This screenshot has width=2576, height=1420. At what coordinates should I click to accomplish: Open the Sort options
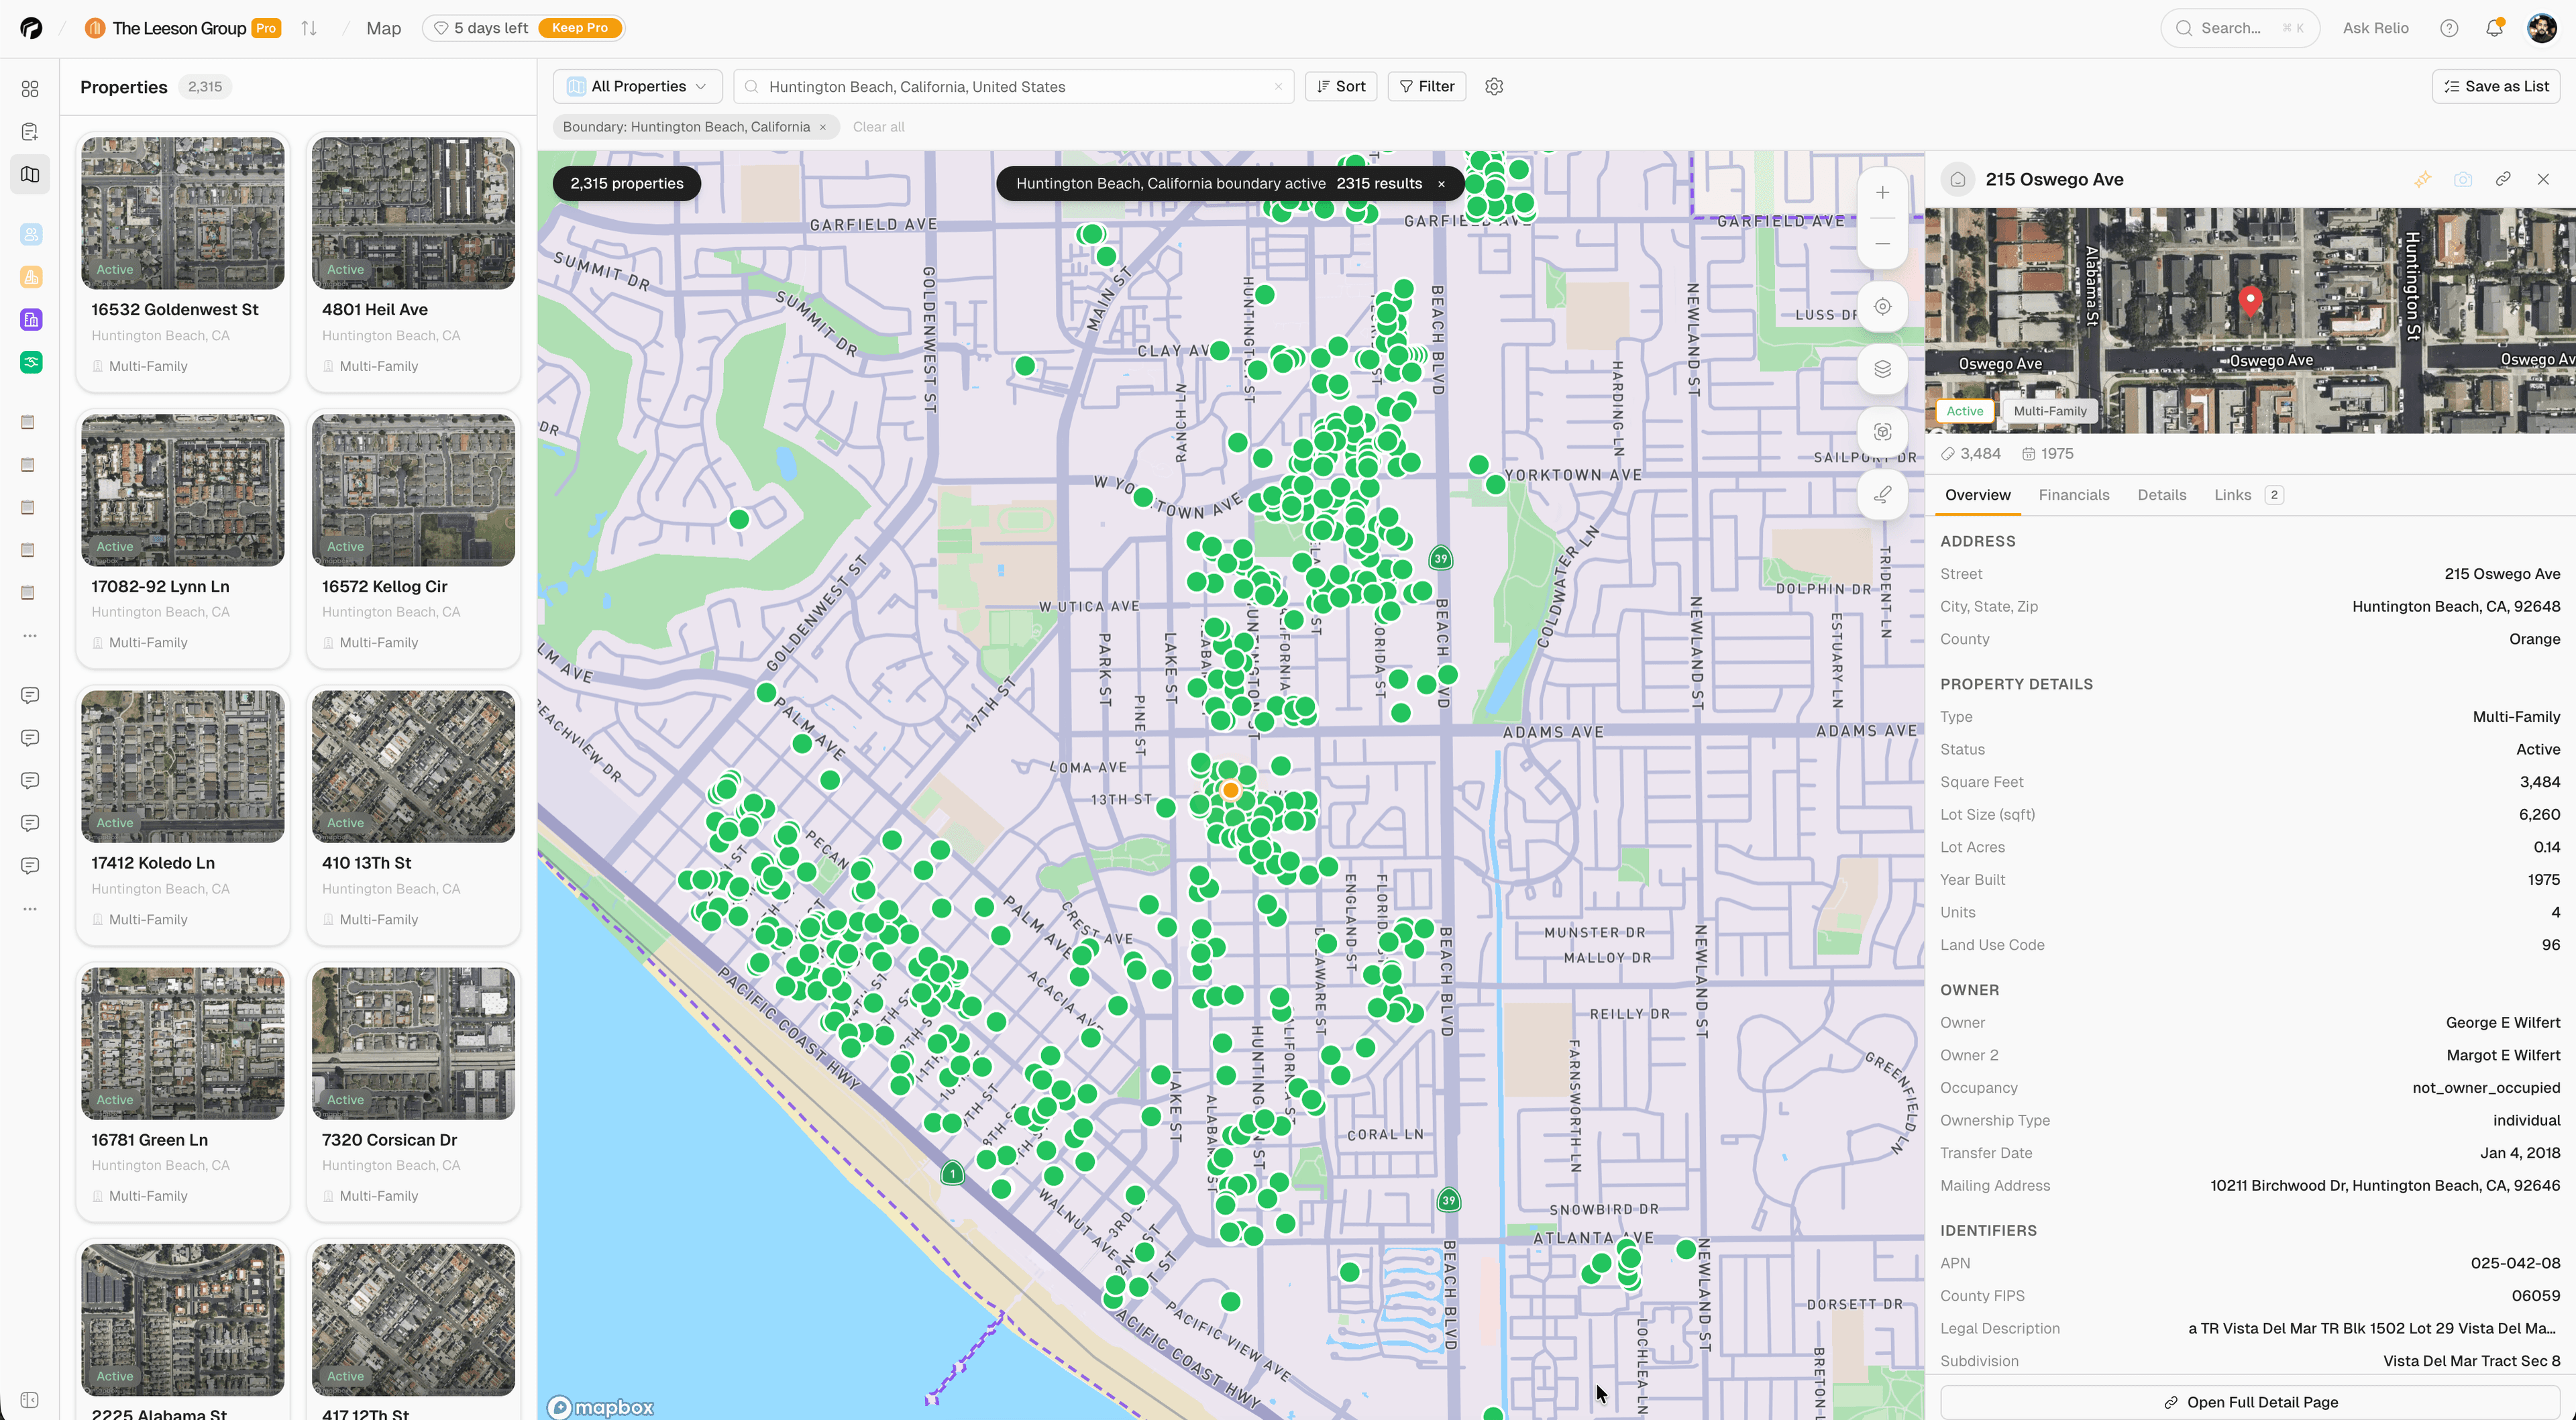(1341, 87)
